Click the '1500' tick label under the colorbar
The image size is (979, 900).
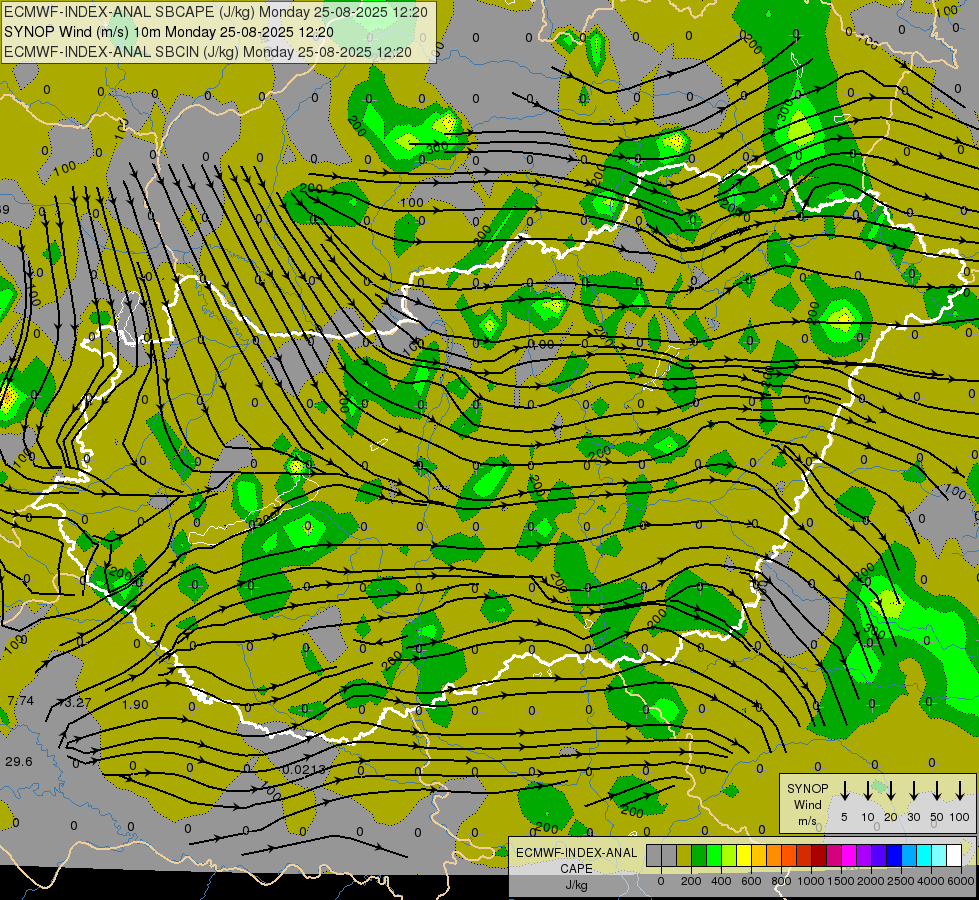coord(841,881)
